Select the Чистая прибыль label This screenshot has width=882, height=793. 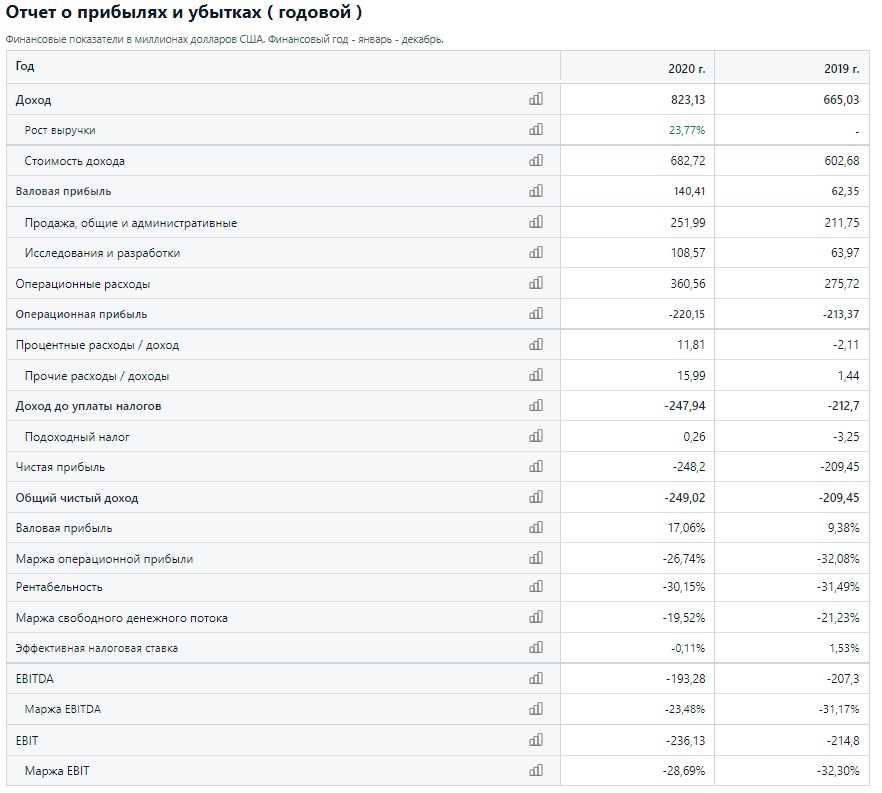tap(60, 467)
